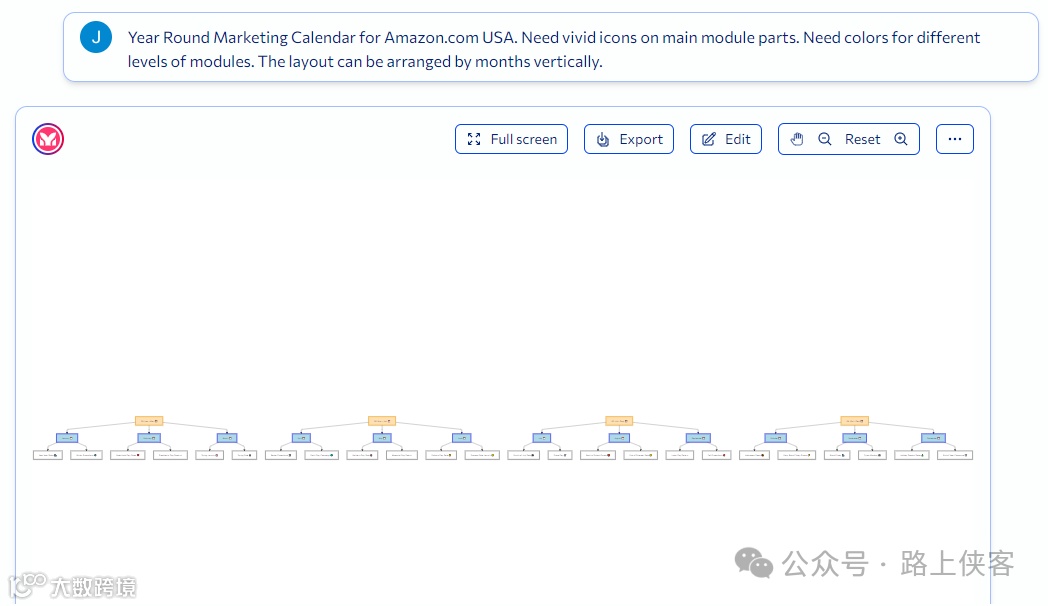Select the rightmost orange top-level node

point(854,421)
